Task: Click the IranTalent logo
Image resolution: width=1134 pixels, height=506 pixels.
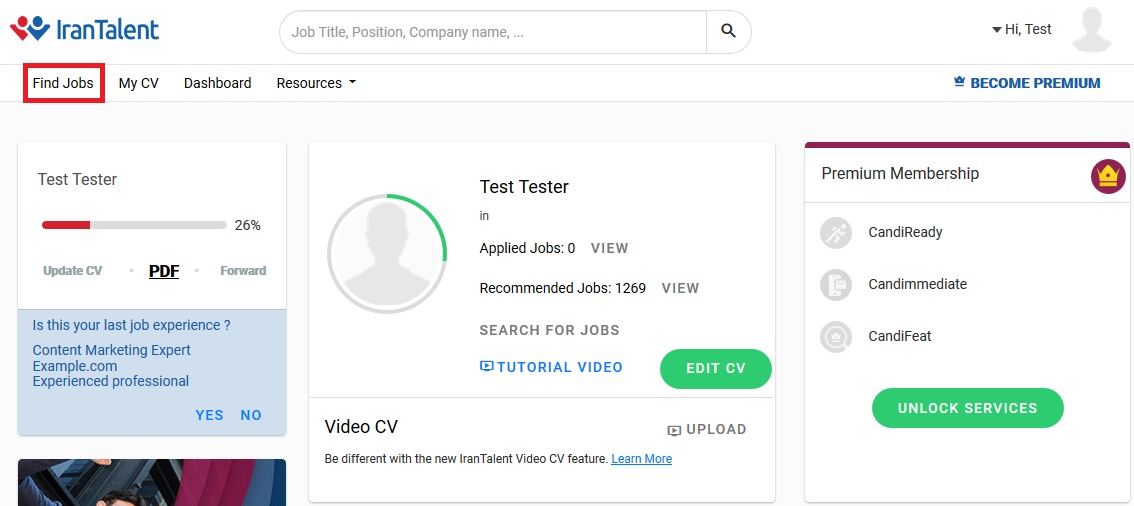Action: click(x=85, y=29)
